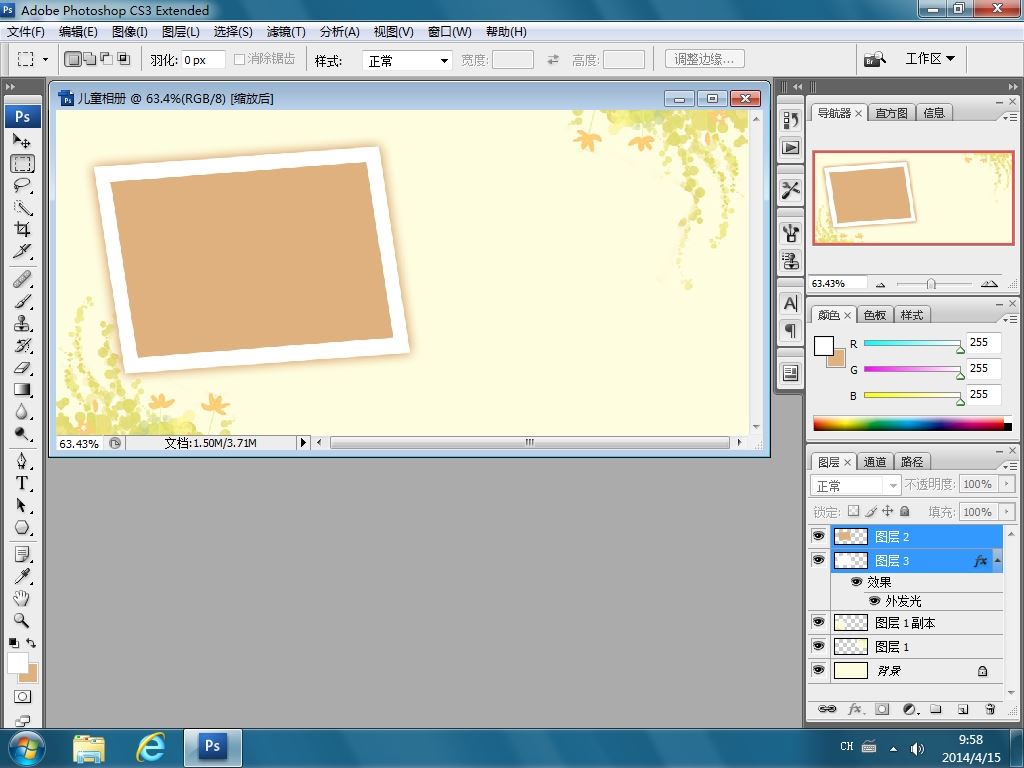
Task: Toggle lock all for layer
Action: 904,511
